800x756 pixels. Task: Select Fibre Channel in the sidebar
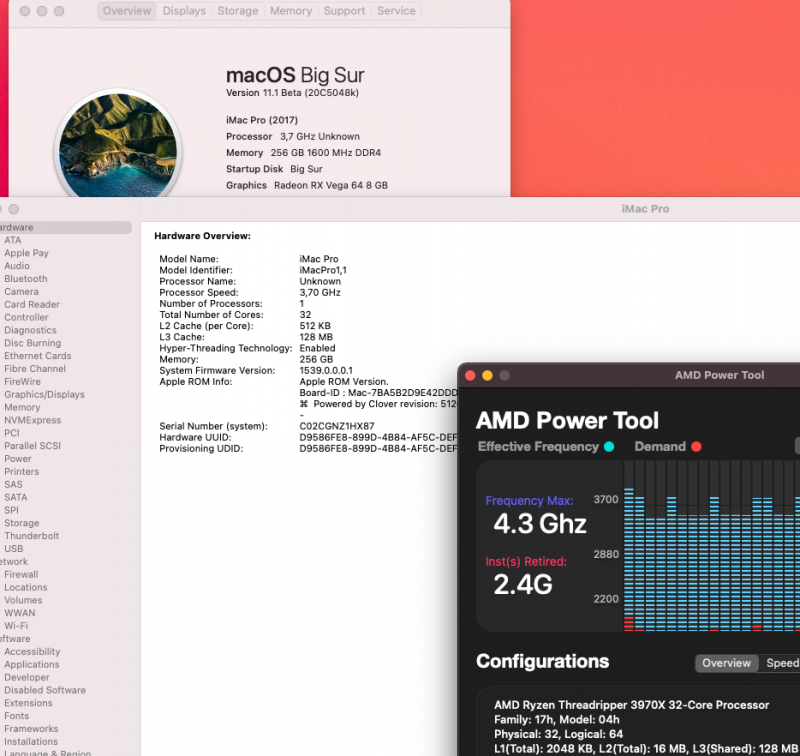pyautogui.click(x=35, y=368)
